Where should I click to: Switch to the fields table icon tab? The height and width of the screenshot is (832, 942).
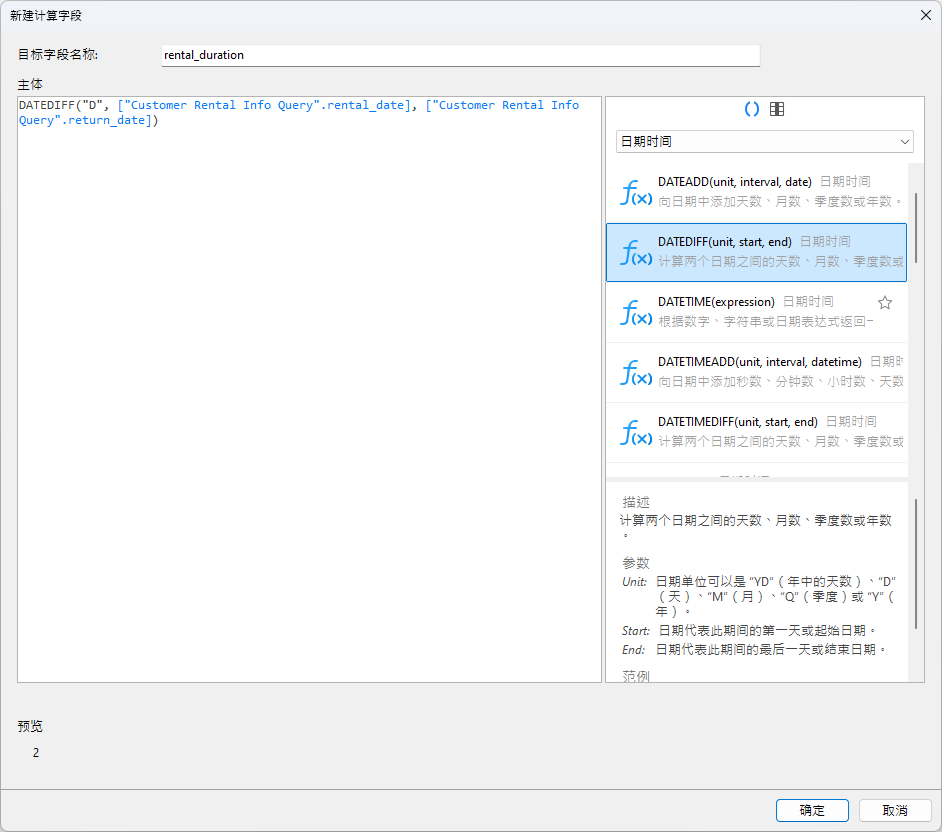777,109
